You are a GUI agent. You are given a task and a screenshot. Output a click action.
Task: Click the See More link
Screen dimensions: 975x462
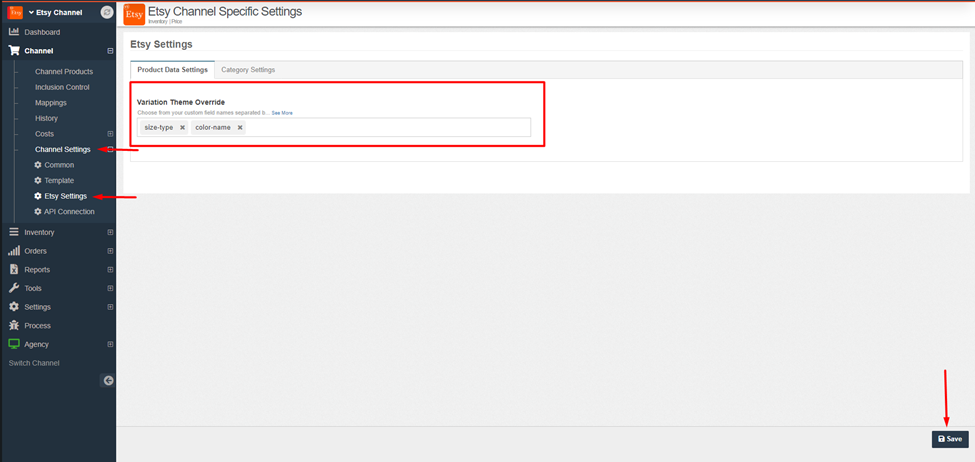[x=282, y=113]
